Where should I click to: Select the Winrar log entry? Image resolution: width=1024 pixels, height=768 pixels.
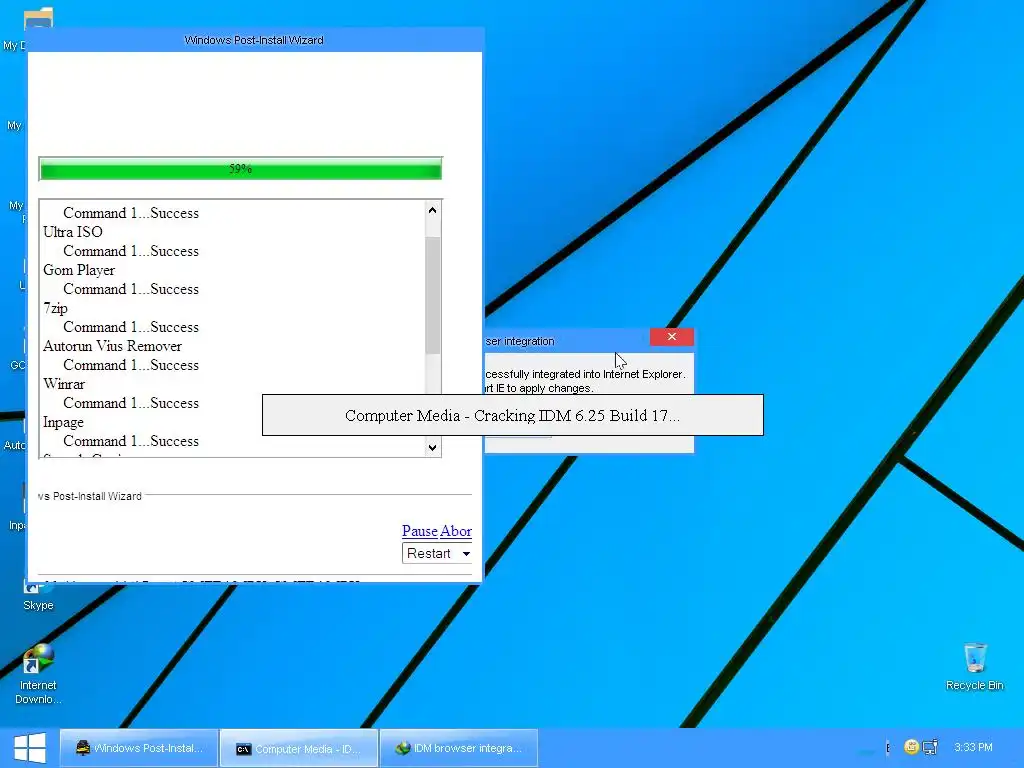(x=64, y=384)
